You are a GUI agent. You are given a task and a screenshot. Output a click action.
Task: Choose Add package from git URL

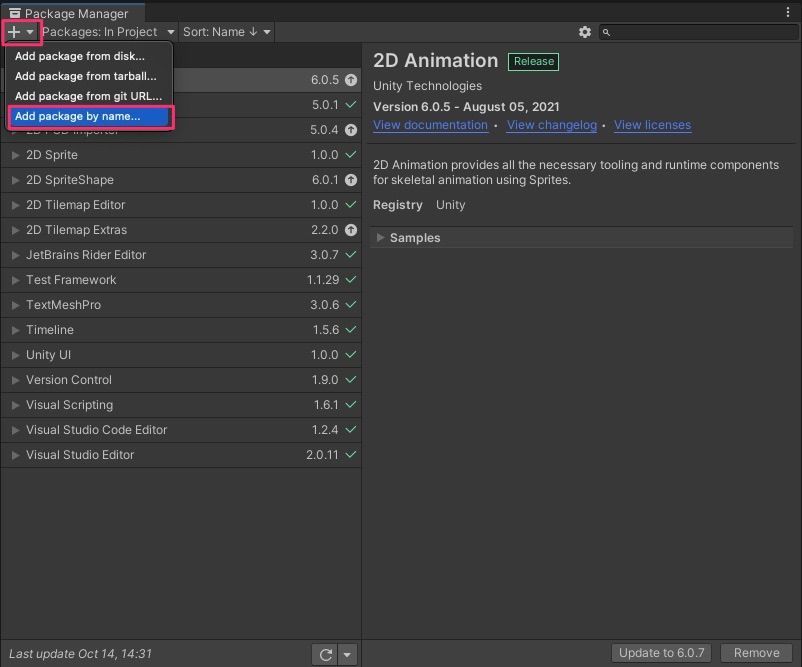tap(88, 96)
